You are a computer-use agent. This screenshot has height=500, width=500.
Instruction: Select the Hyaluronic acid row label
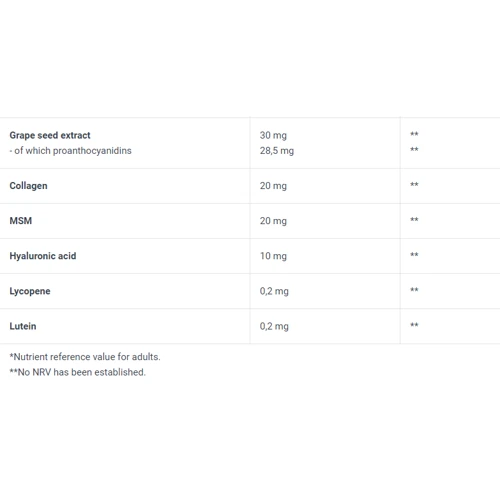point(43,256)
